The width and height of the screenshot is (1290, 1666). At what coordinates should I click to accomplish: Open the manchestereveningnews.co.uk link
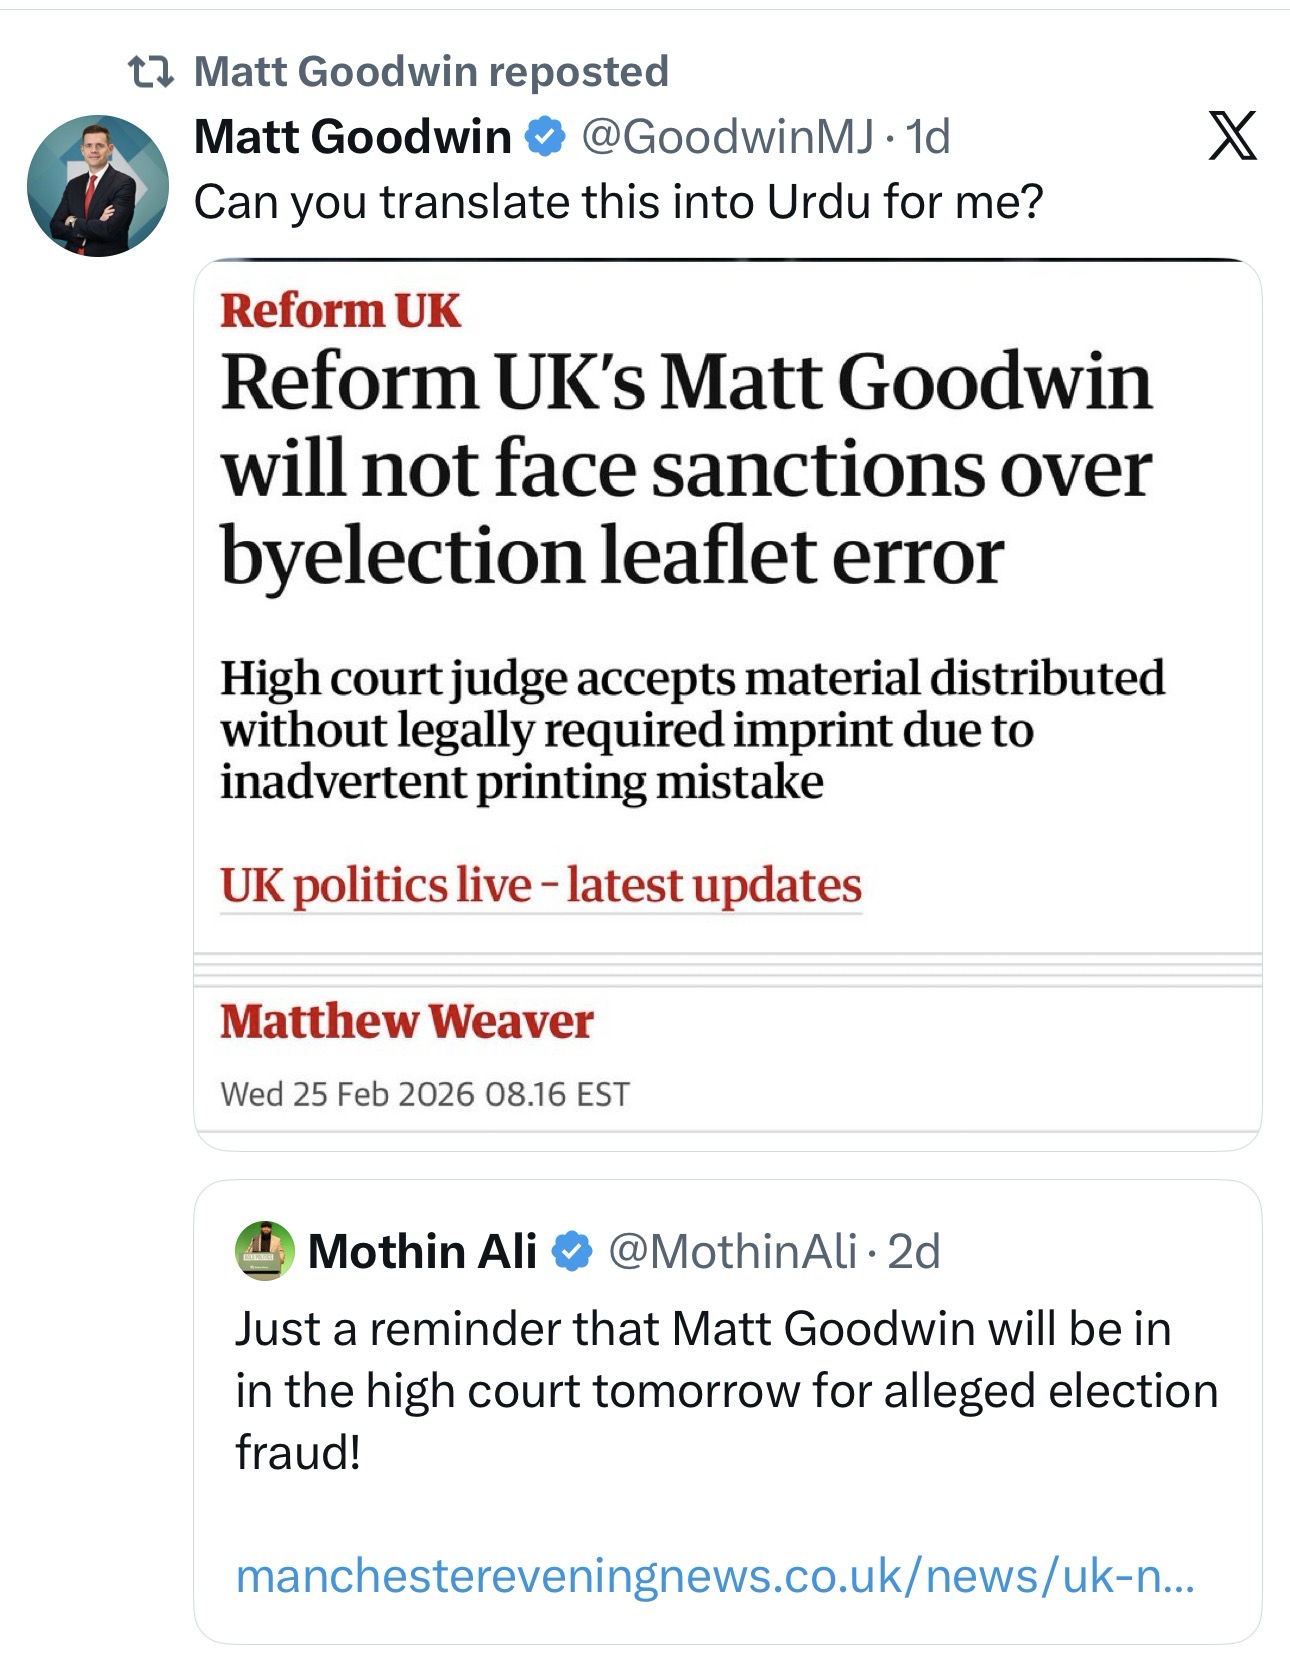point(714,1577)
